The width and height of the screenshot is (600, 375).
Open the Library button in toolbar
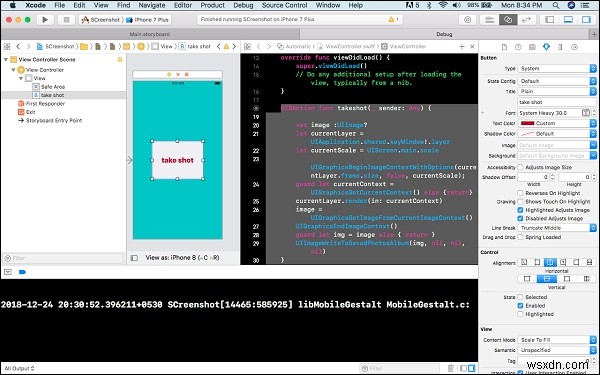(467, 20)
